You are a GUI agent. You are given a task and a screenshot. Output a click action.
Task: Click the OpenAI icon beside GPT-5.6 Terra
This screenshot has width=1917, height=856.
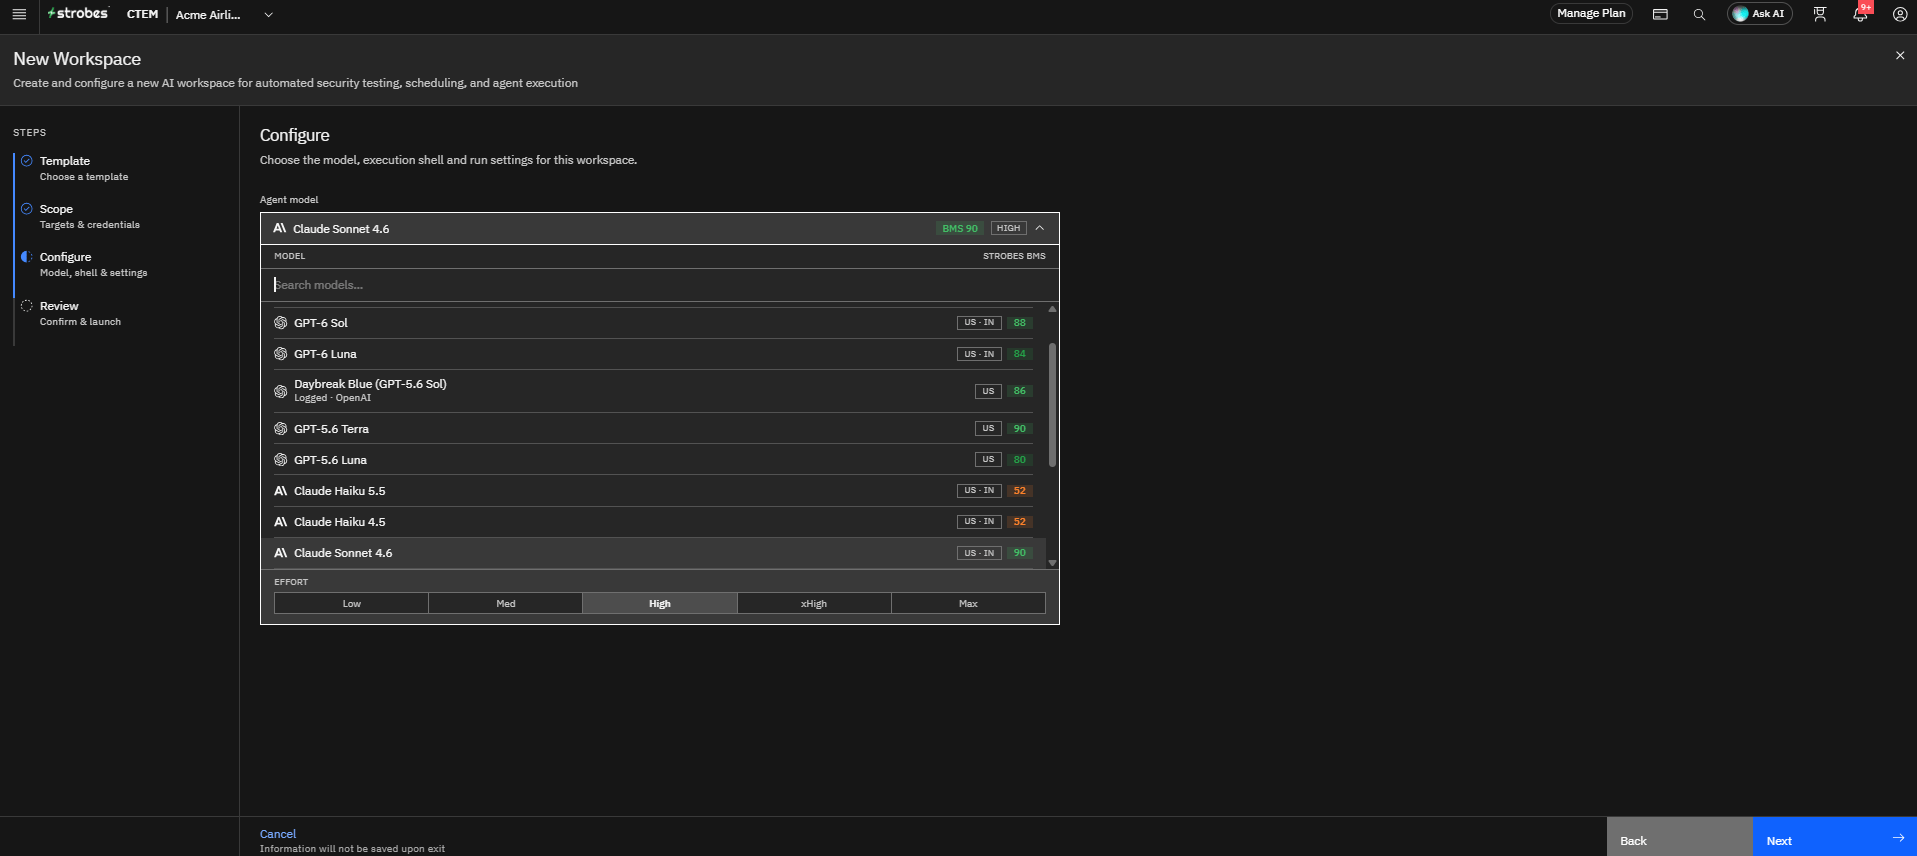(281, 429)
